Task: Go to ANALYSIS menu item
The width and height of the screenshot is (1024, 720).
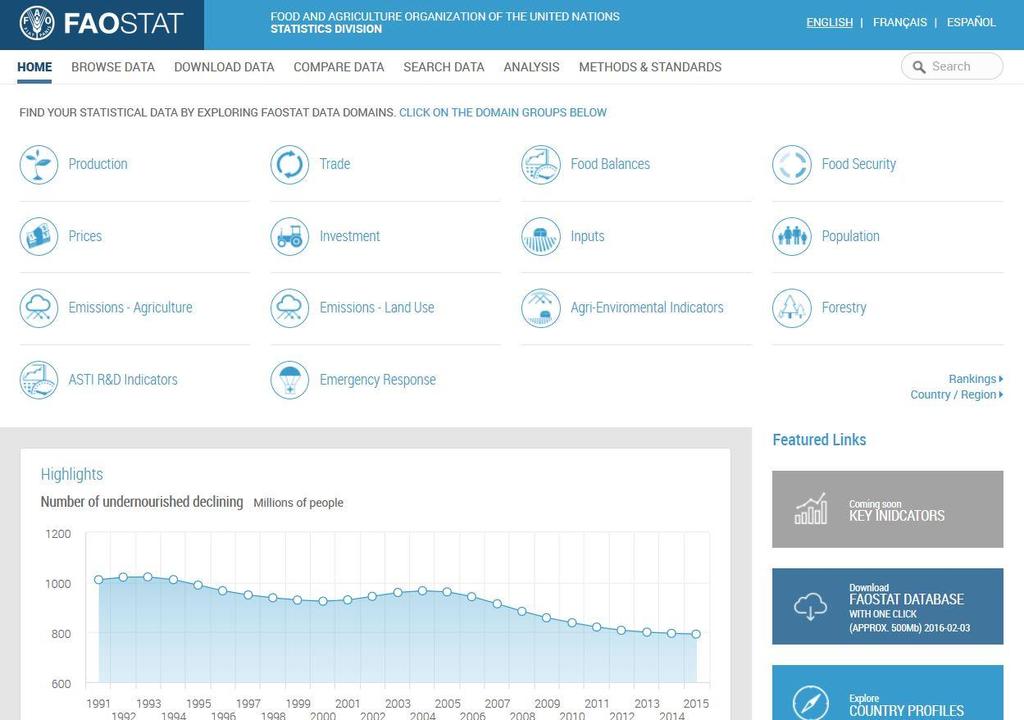Action: click(x=531, y=67)
